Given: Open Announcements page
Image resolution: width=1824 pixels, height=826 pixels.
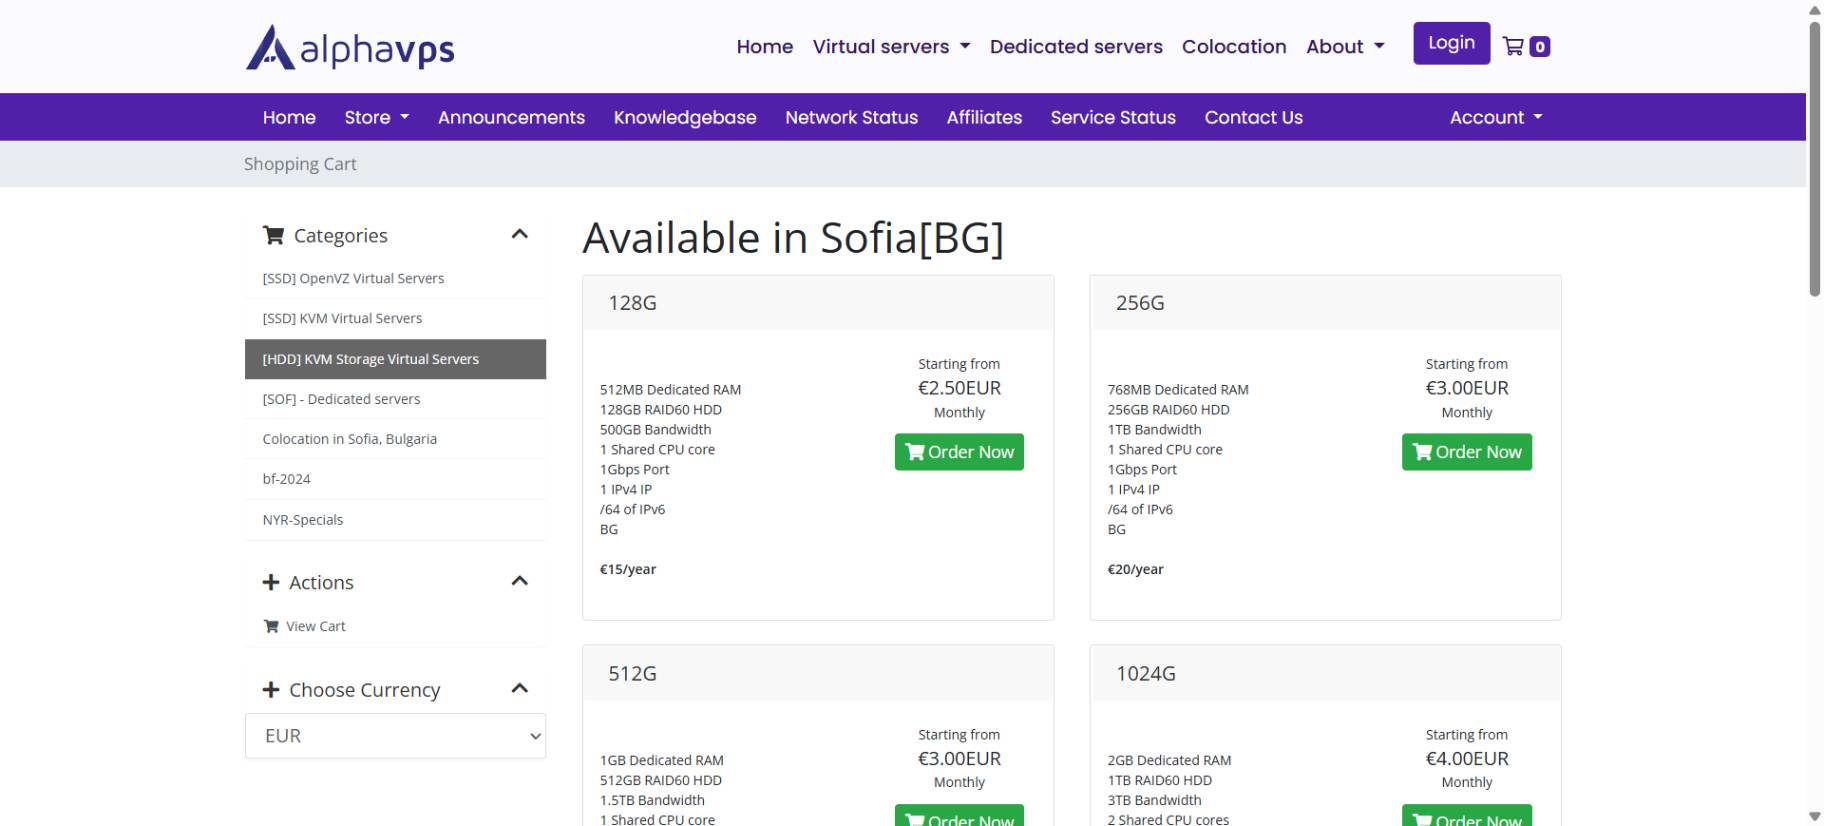Looking at the screenshot, I should [511, 117].
